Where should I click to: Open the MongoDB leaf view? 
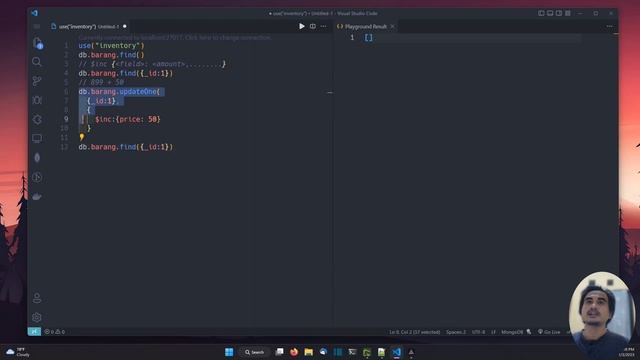pyautogui.click(x=37, y=158)
